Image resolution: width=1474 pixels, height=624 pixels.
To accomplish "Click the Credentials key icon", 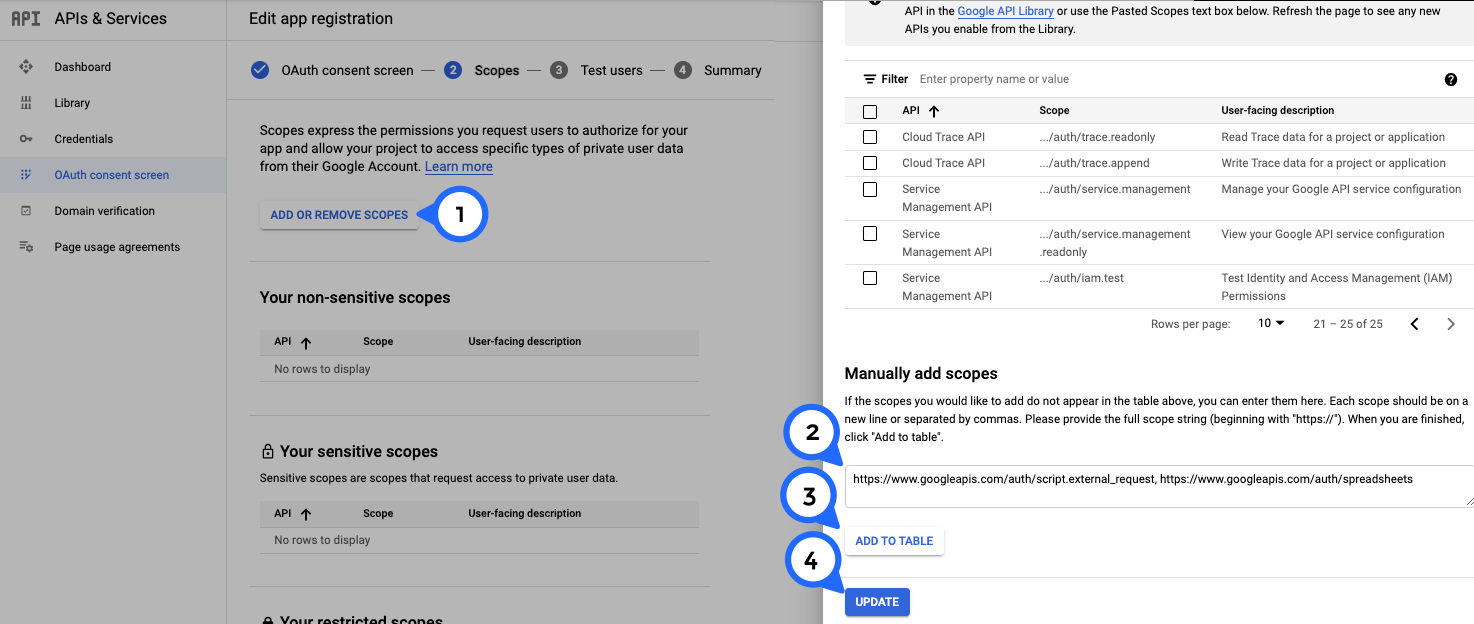I will point(26,139).
